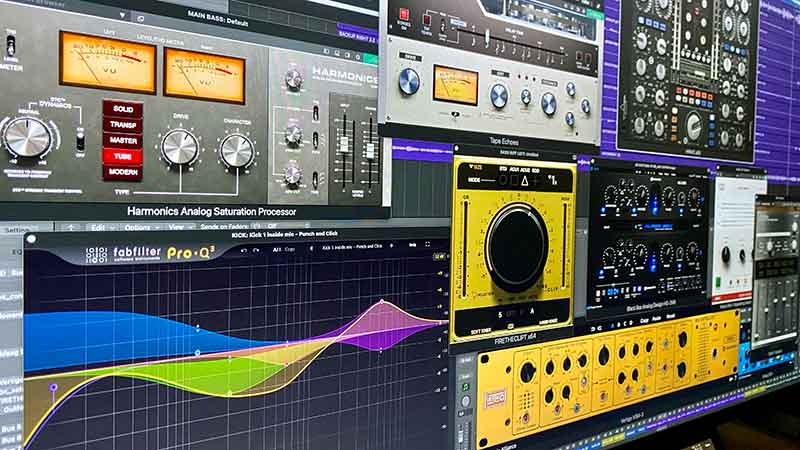
Task: Click Reset in the yellow rack plugin toolbar
Action: (670, 317)
